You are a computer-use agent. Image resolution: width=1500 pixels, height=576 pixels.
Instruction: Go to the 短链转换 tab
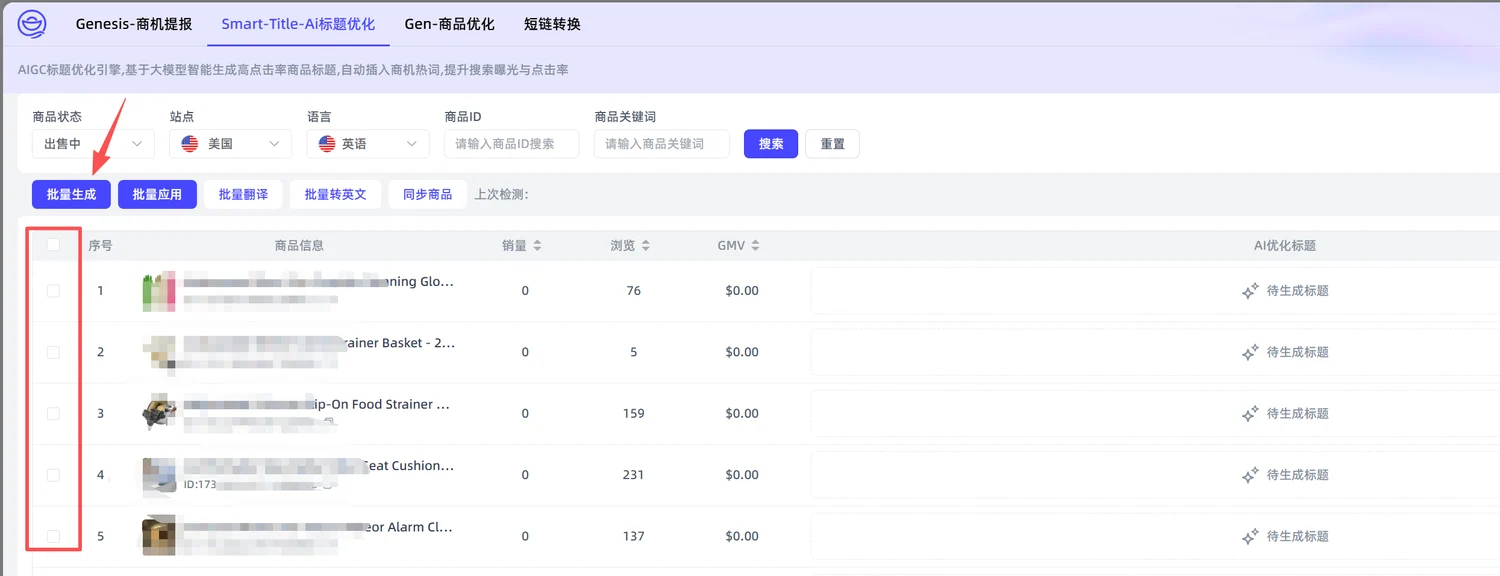pyautogui.click(x=552, y=24)
